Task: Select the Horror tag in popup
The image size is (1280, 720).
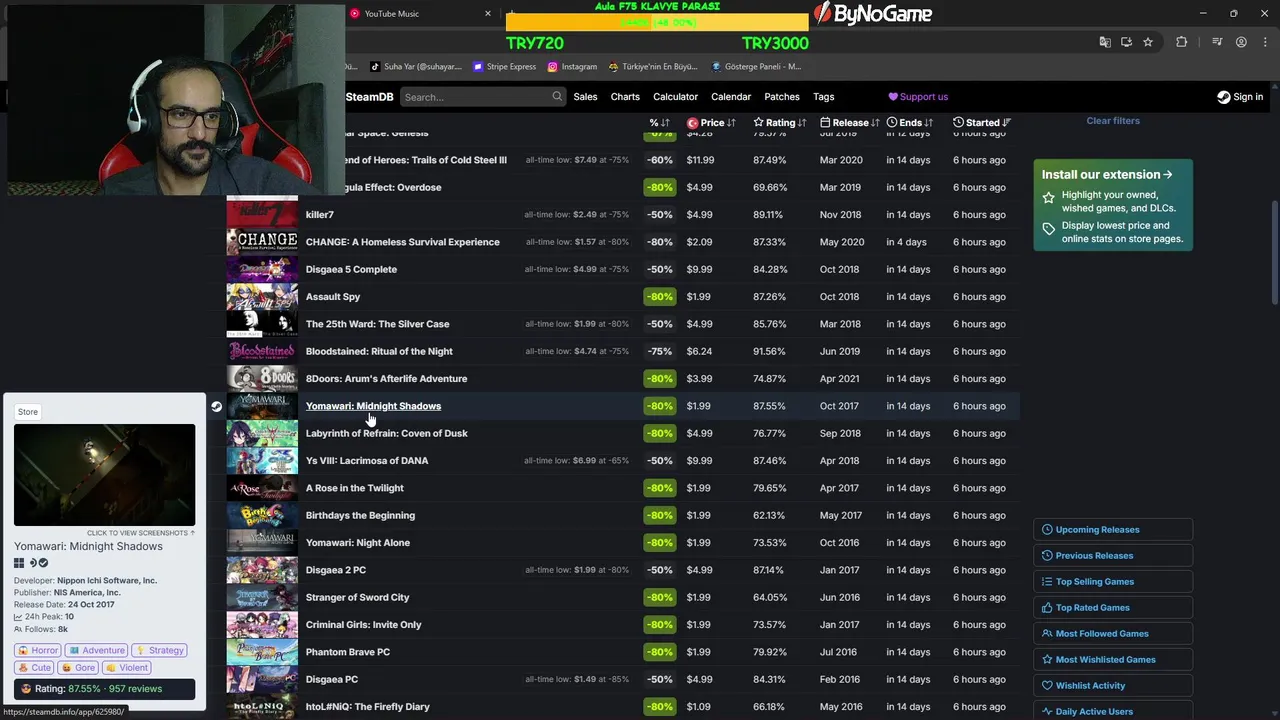Action: click(38, 650)
